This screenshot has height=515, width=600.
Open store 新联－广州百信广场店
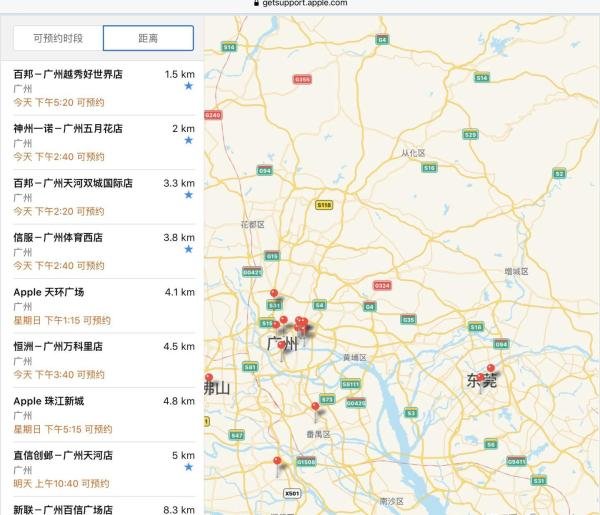[x=104, y=507]
